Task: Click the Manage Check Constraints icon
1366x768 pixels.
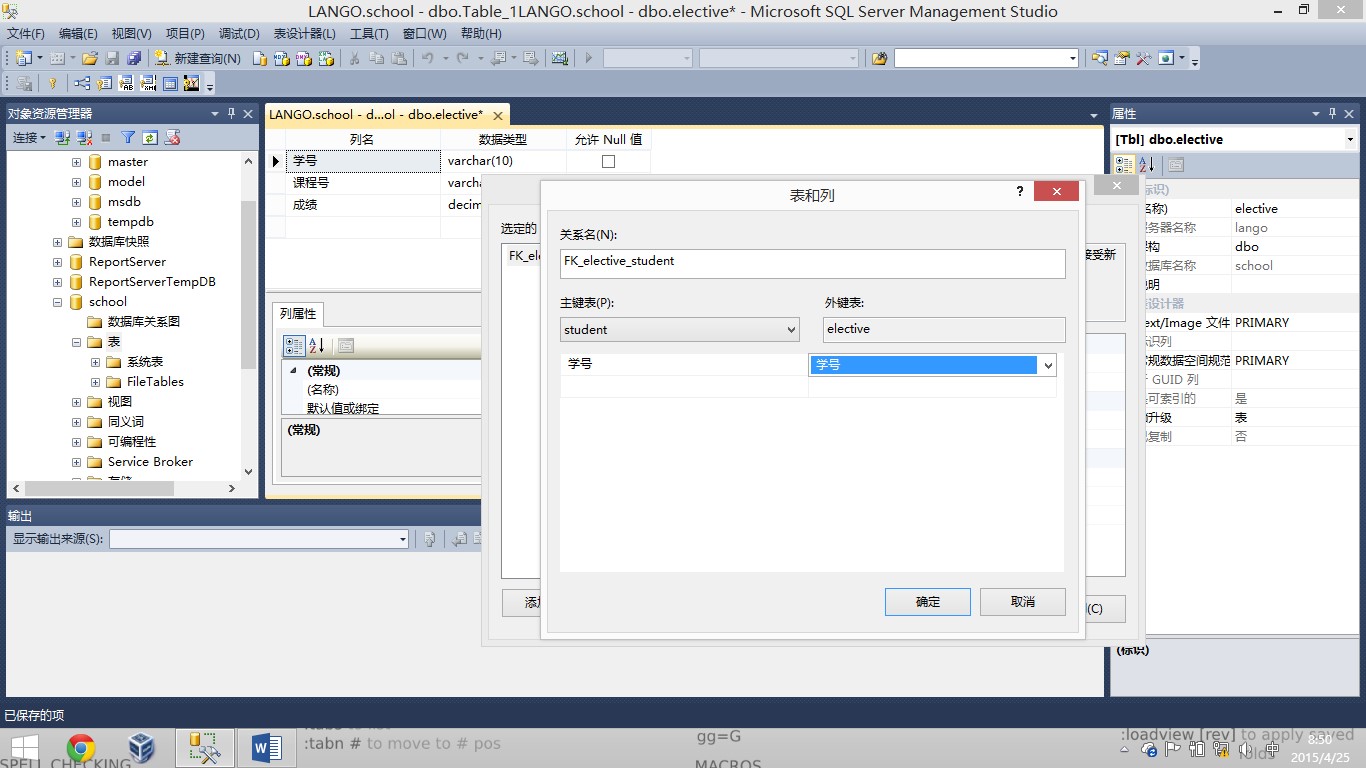Action: [170, 83]
